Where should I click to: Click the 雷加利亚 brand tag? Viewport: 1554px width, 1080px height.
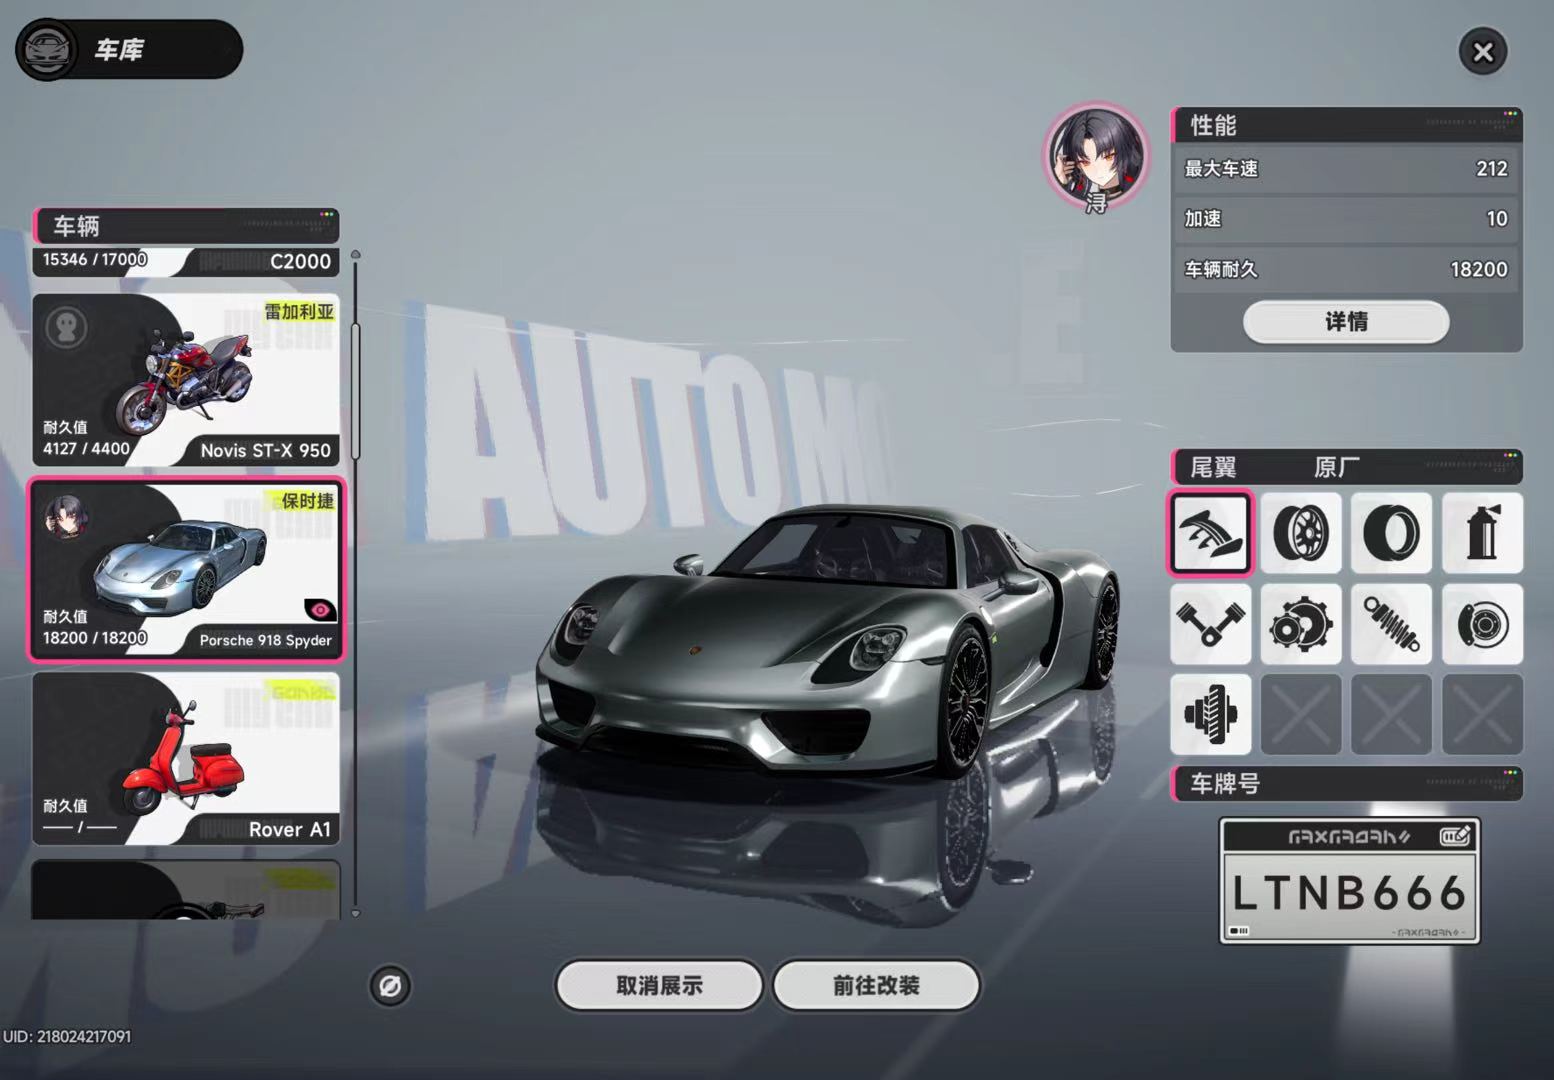tap(299, 312)
